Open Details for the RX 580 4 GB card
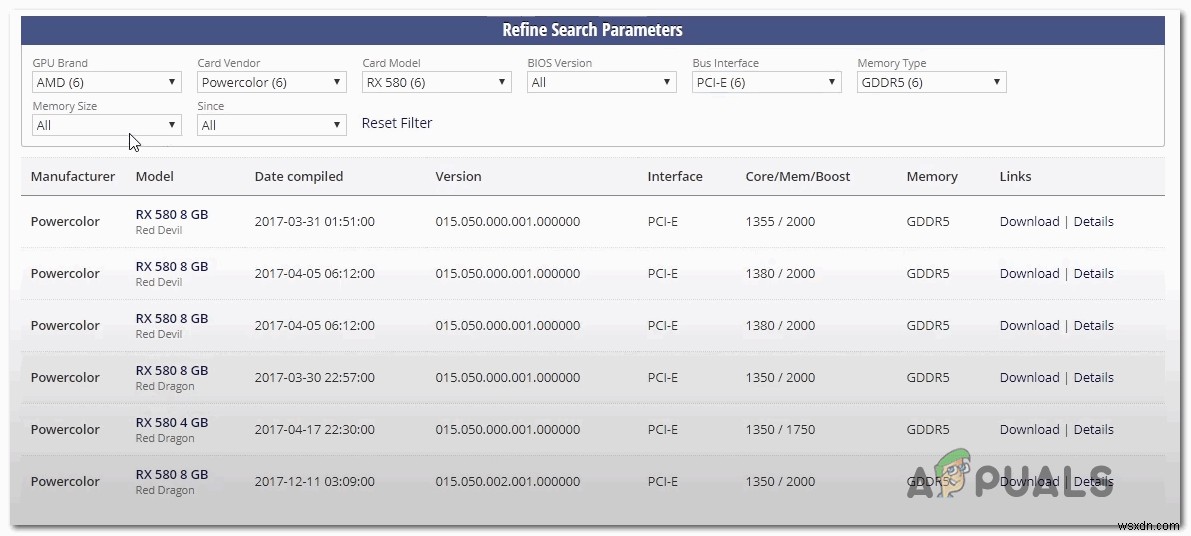The height and width of the screenshot is (536, 1191). [1093, 430]
